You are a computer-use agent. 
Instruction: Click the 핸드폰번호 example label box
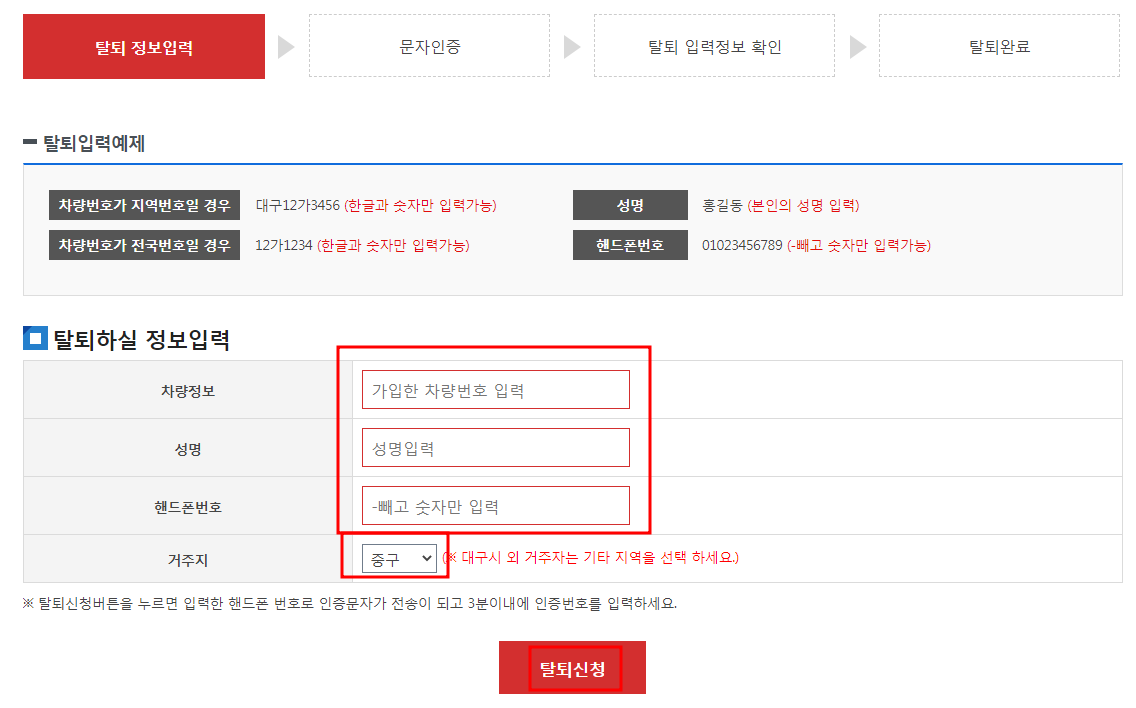pyautogui.click(x=630, y=244)
